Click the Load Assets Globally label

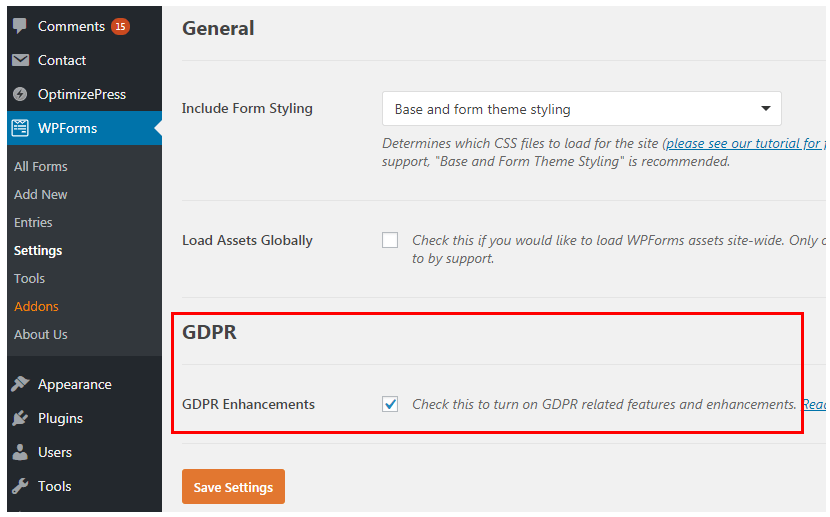pyautogui.click(x=247, y=240)
